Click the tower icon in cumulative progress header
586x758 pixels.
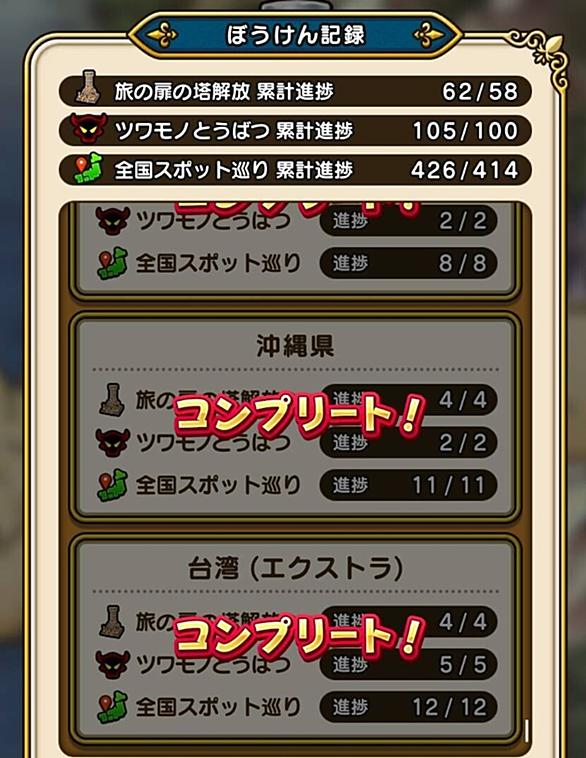(x=88, y=87)
